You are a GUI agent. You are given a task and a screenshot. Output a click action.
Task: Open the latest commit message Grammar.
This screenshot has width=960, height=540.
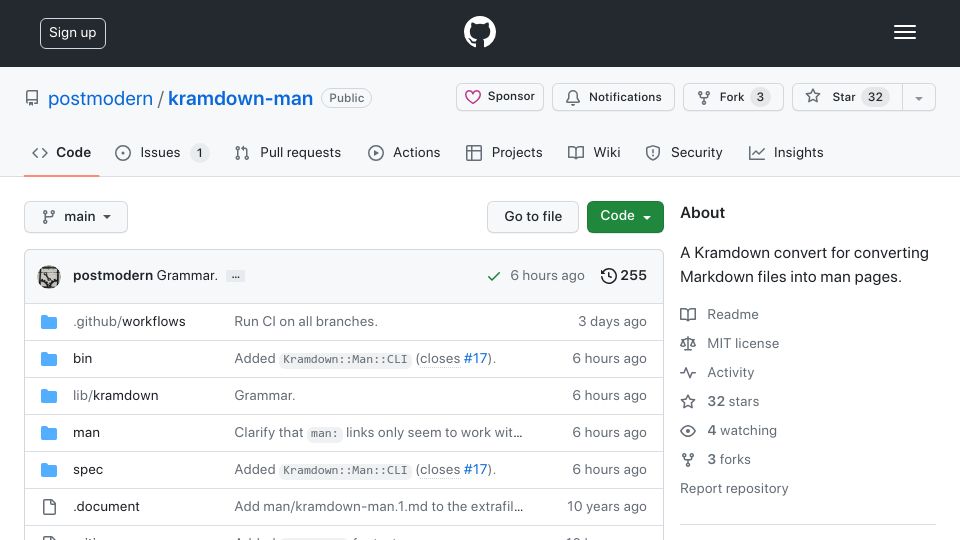pos(187,276)
